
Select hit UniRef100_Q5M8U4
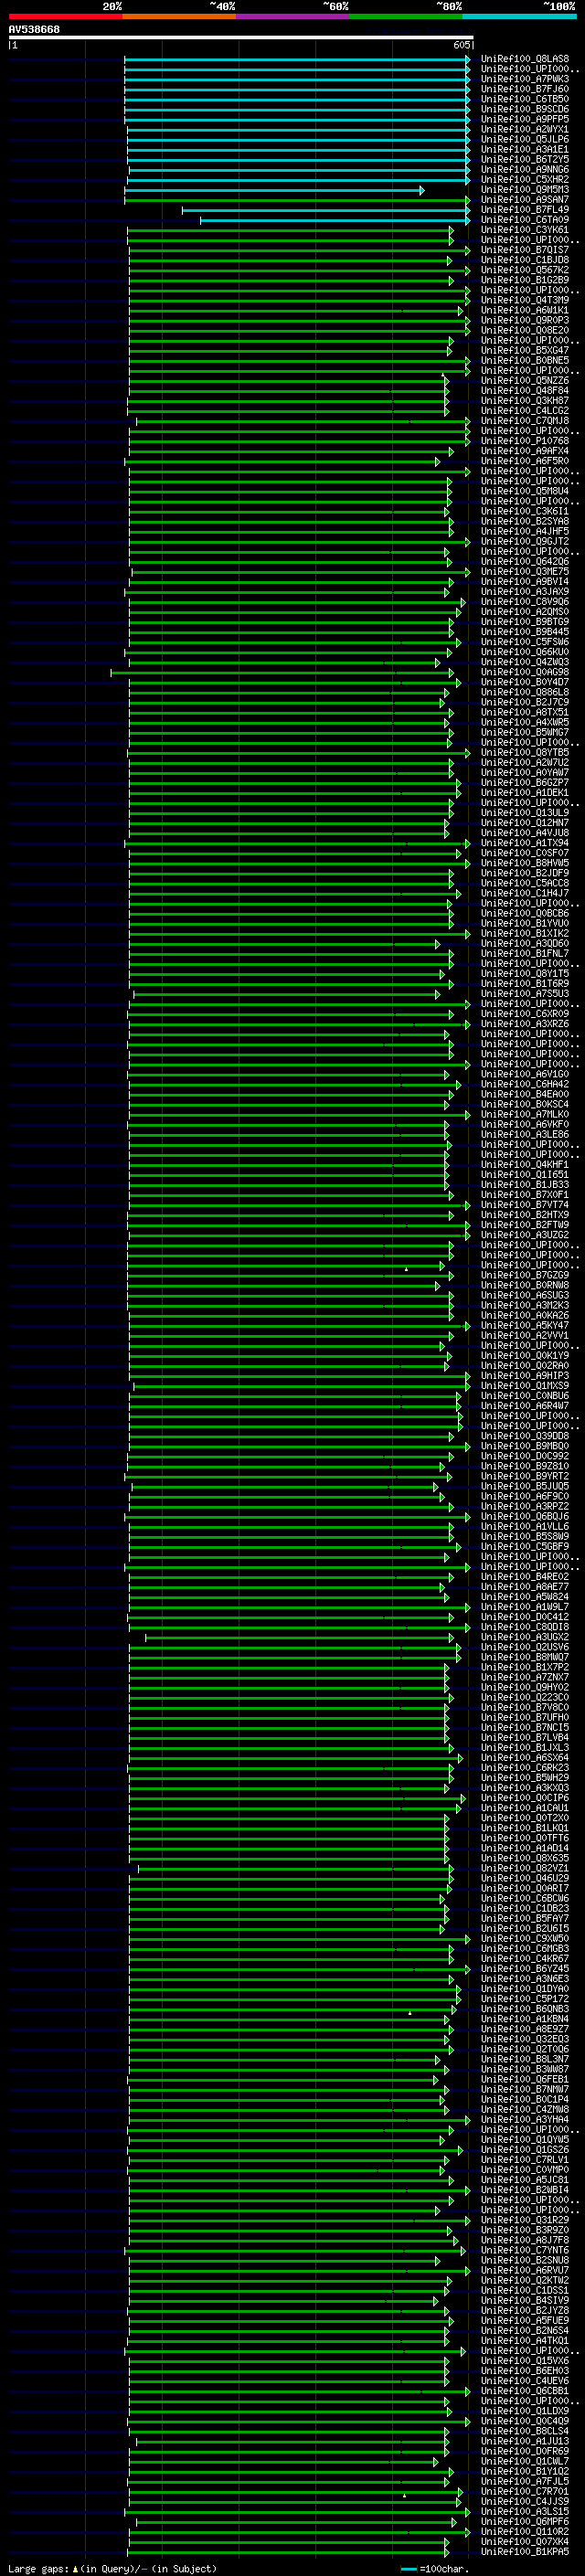coord(525,491)
